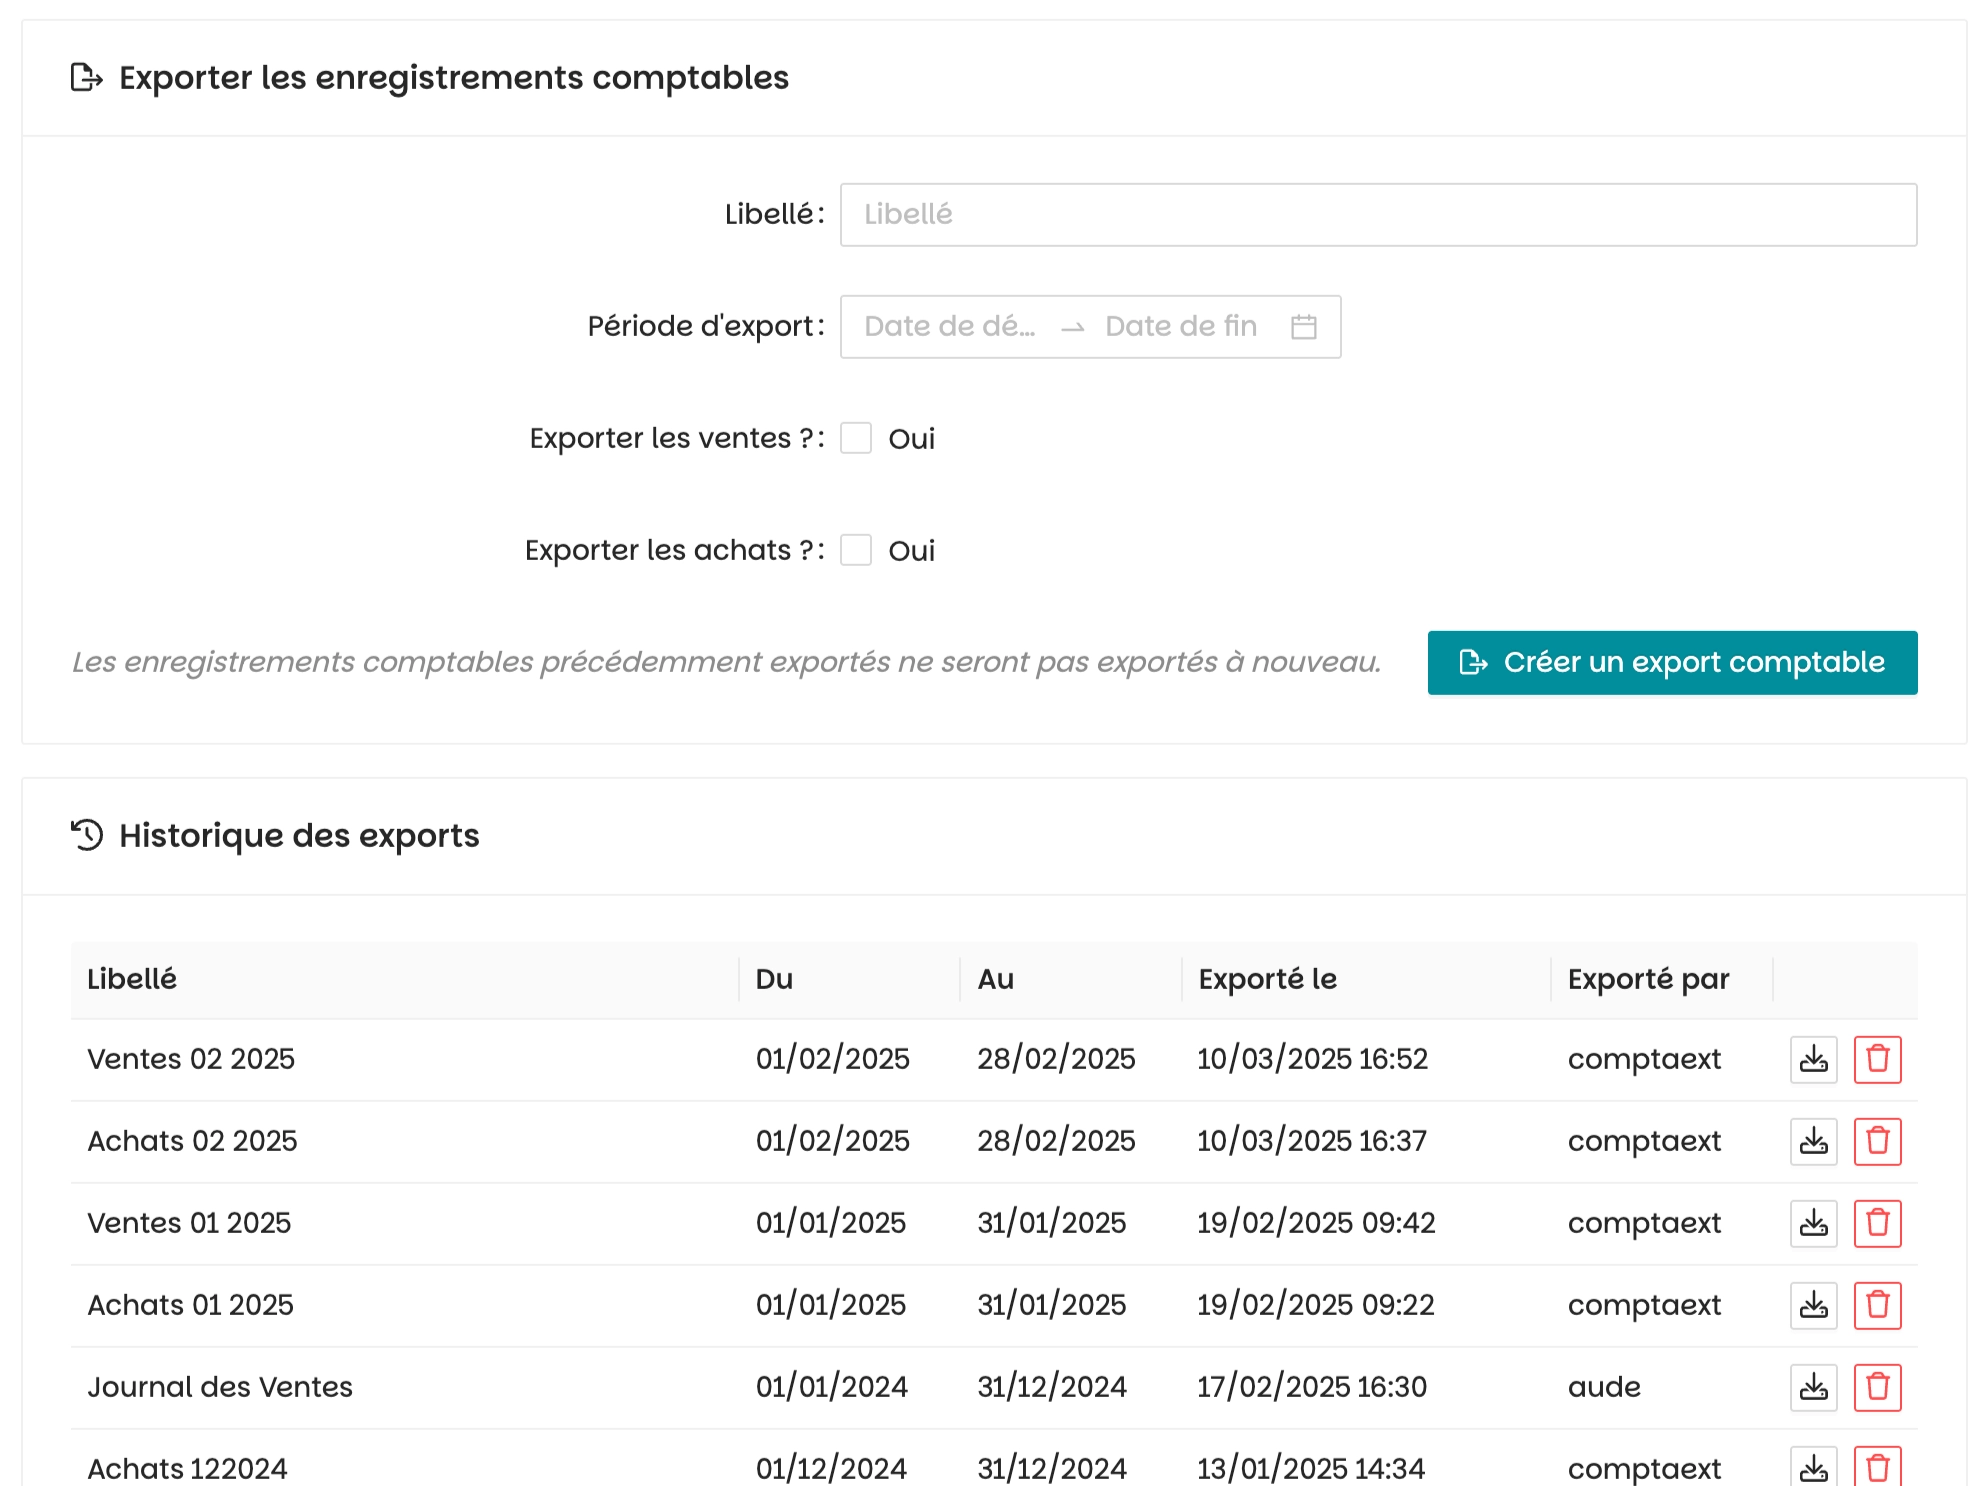Delete the Achats 02 2025 export
The height and width of the screenshot is (1486, 1982).
click(x=1877, y=1141)
